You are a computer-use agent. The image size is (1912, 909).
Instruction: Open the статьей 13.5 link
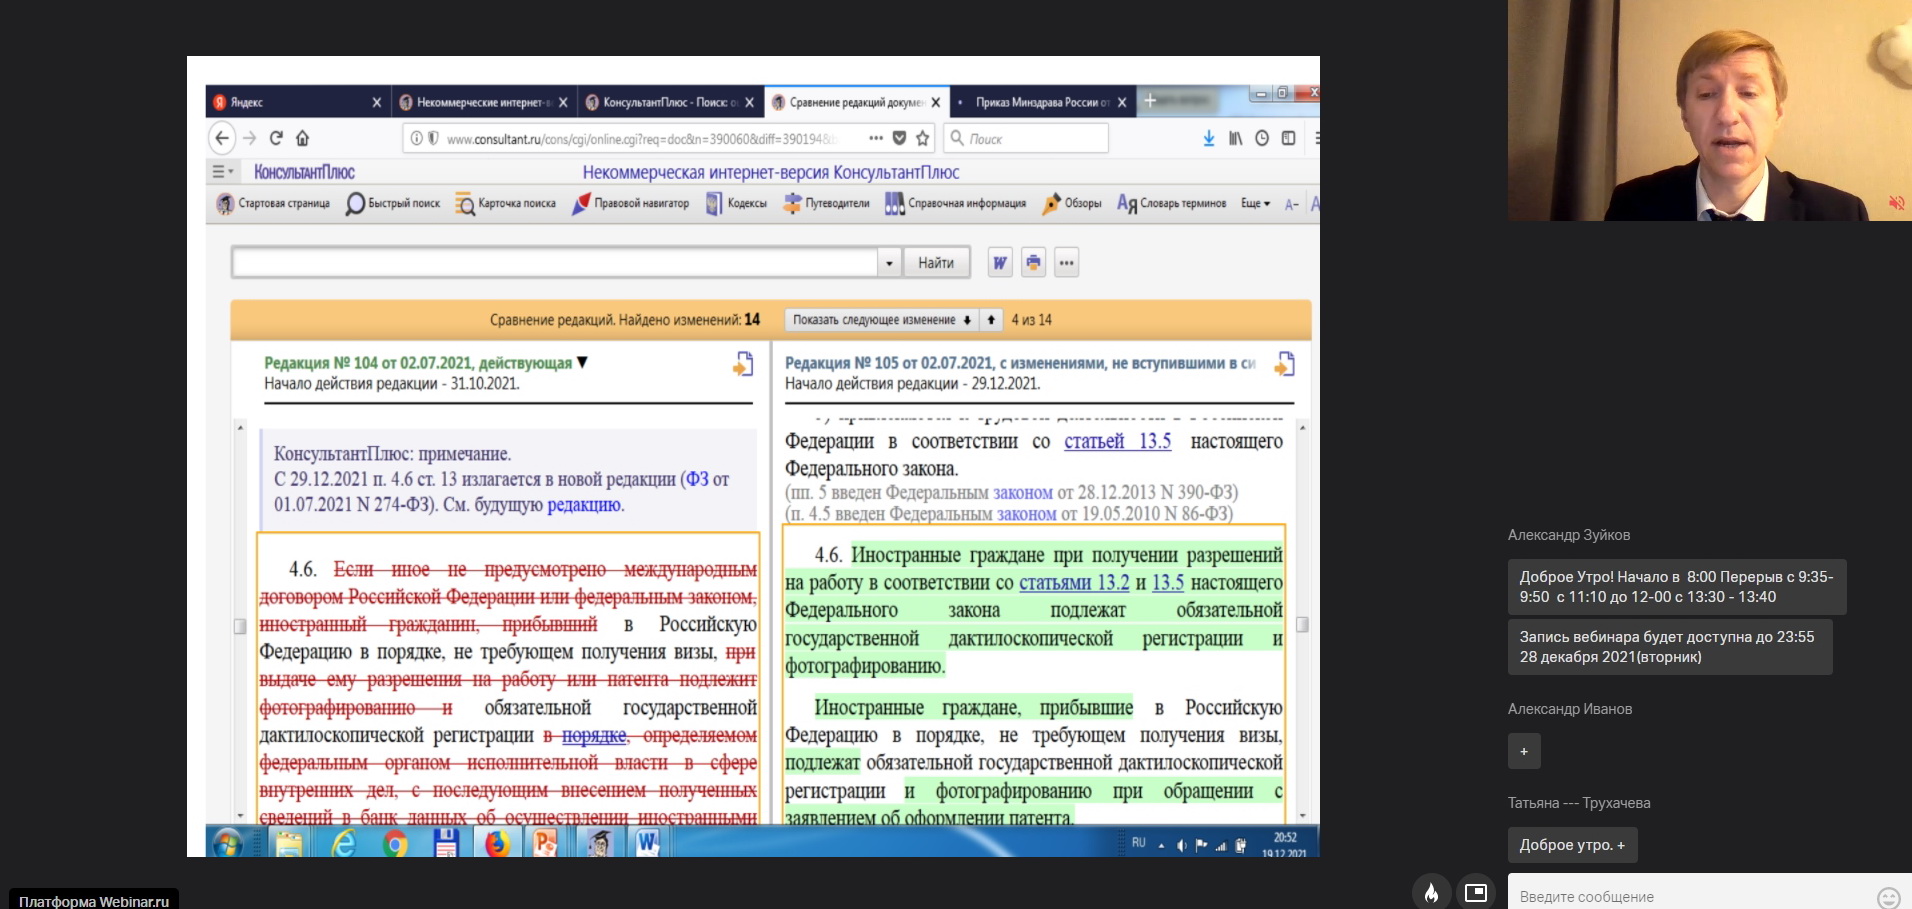point(1117,441)
